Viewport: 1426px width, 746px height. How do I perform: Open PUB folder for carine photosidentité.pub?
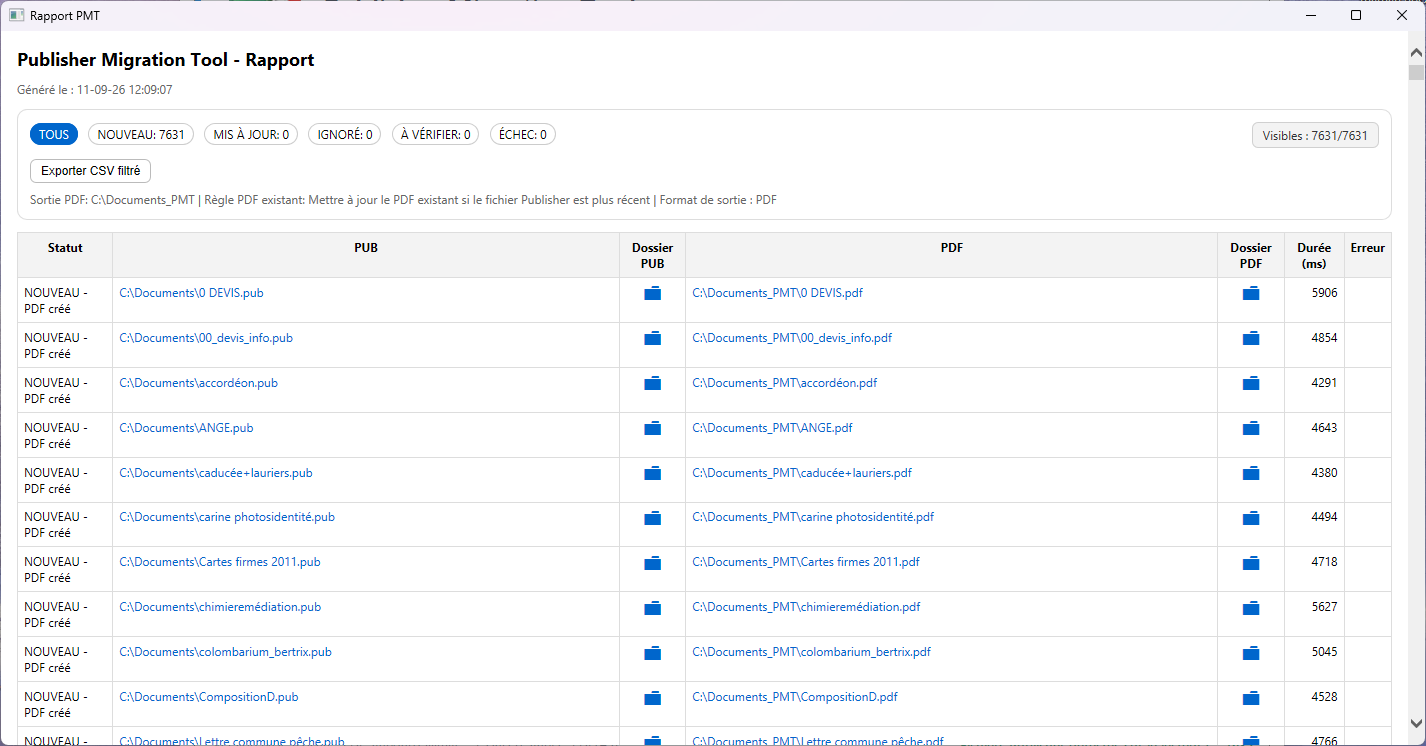click(x=652, y=517)
